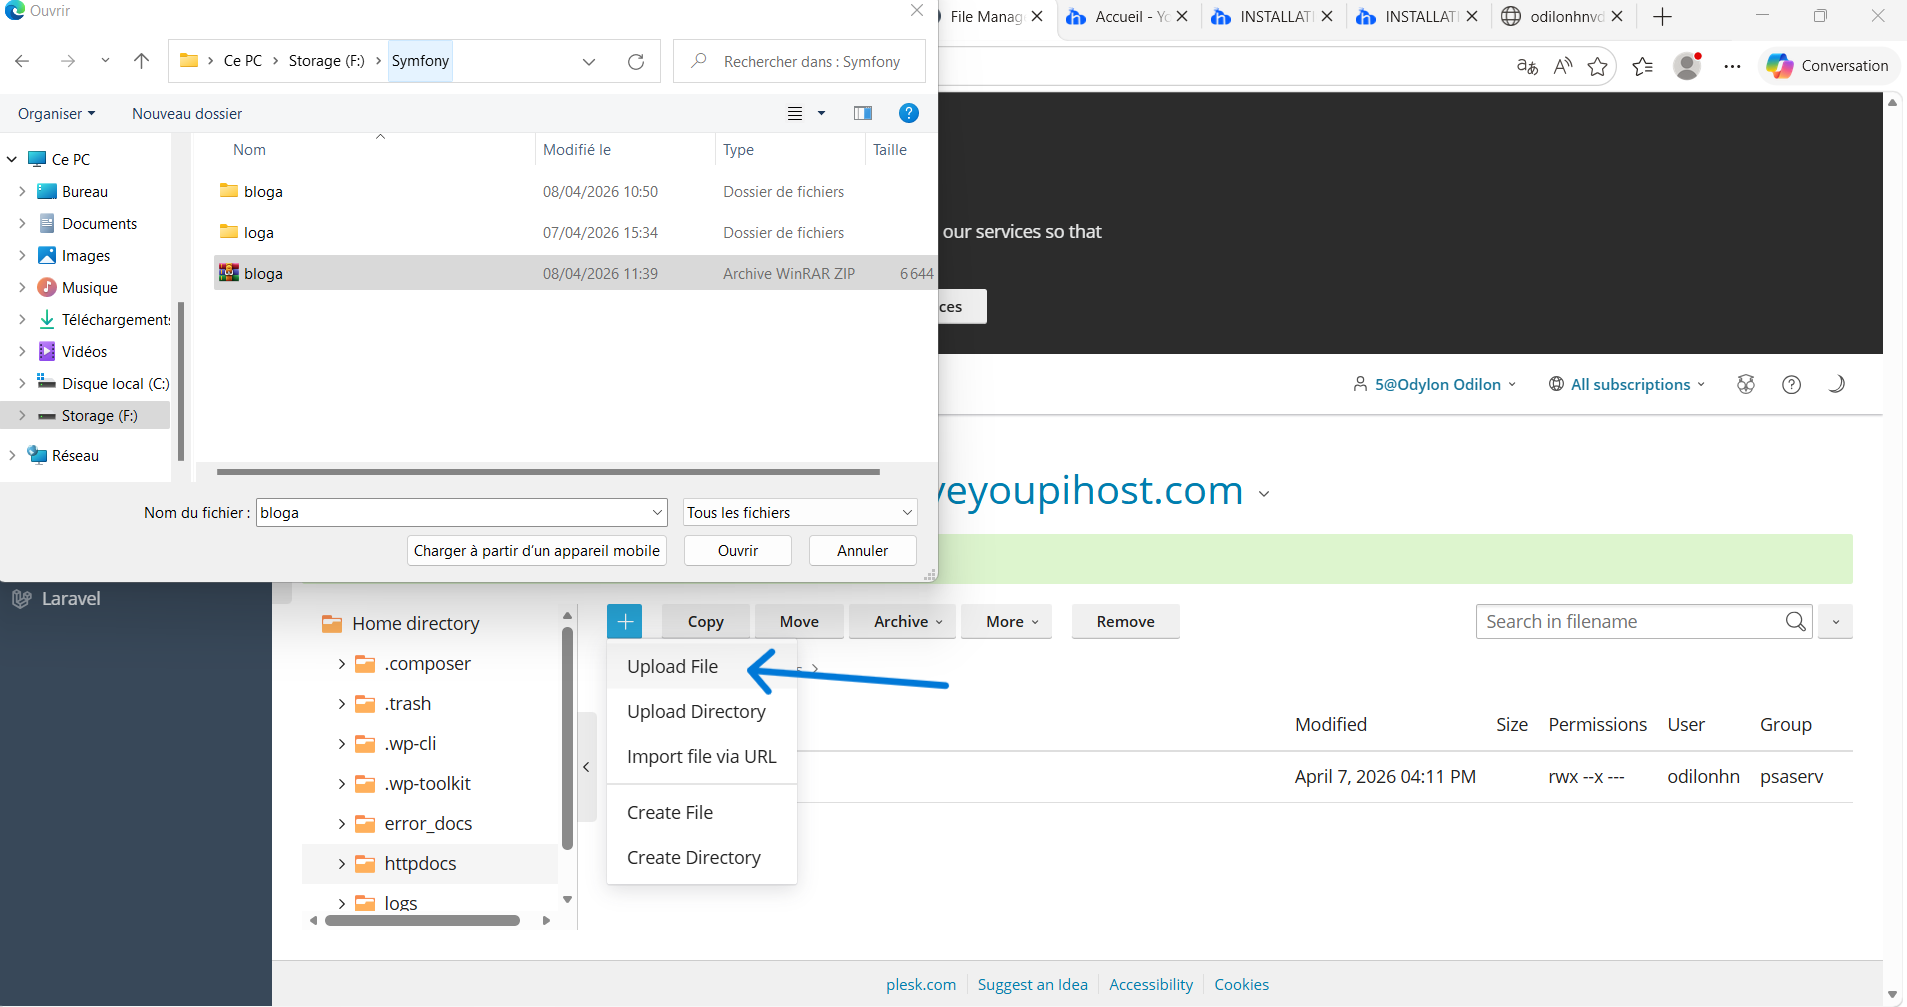Toggle the preview pane in file dialog
Image resolution: width=1907 pixels, height=1007 pixels.
coord(862,113)
